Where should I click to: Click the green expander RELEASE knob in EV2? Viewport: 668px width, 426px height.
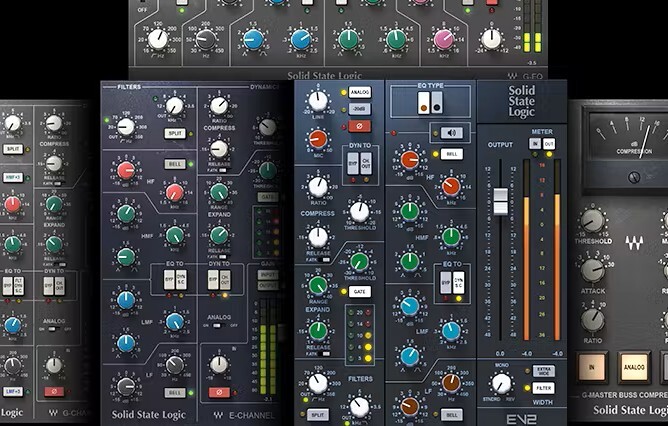[x=318, y=331]
